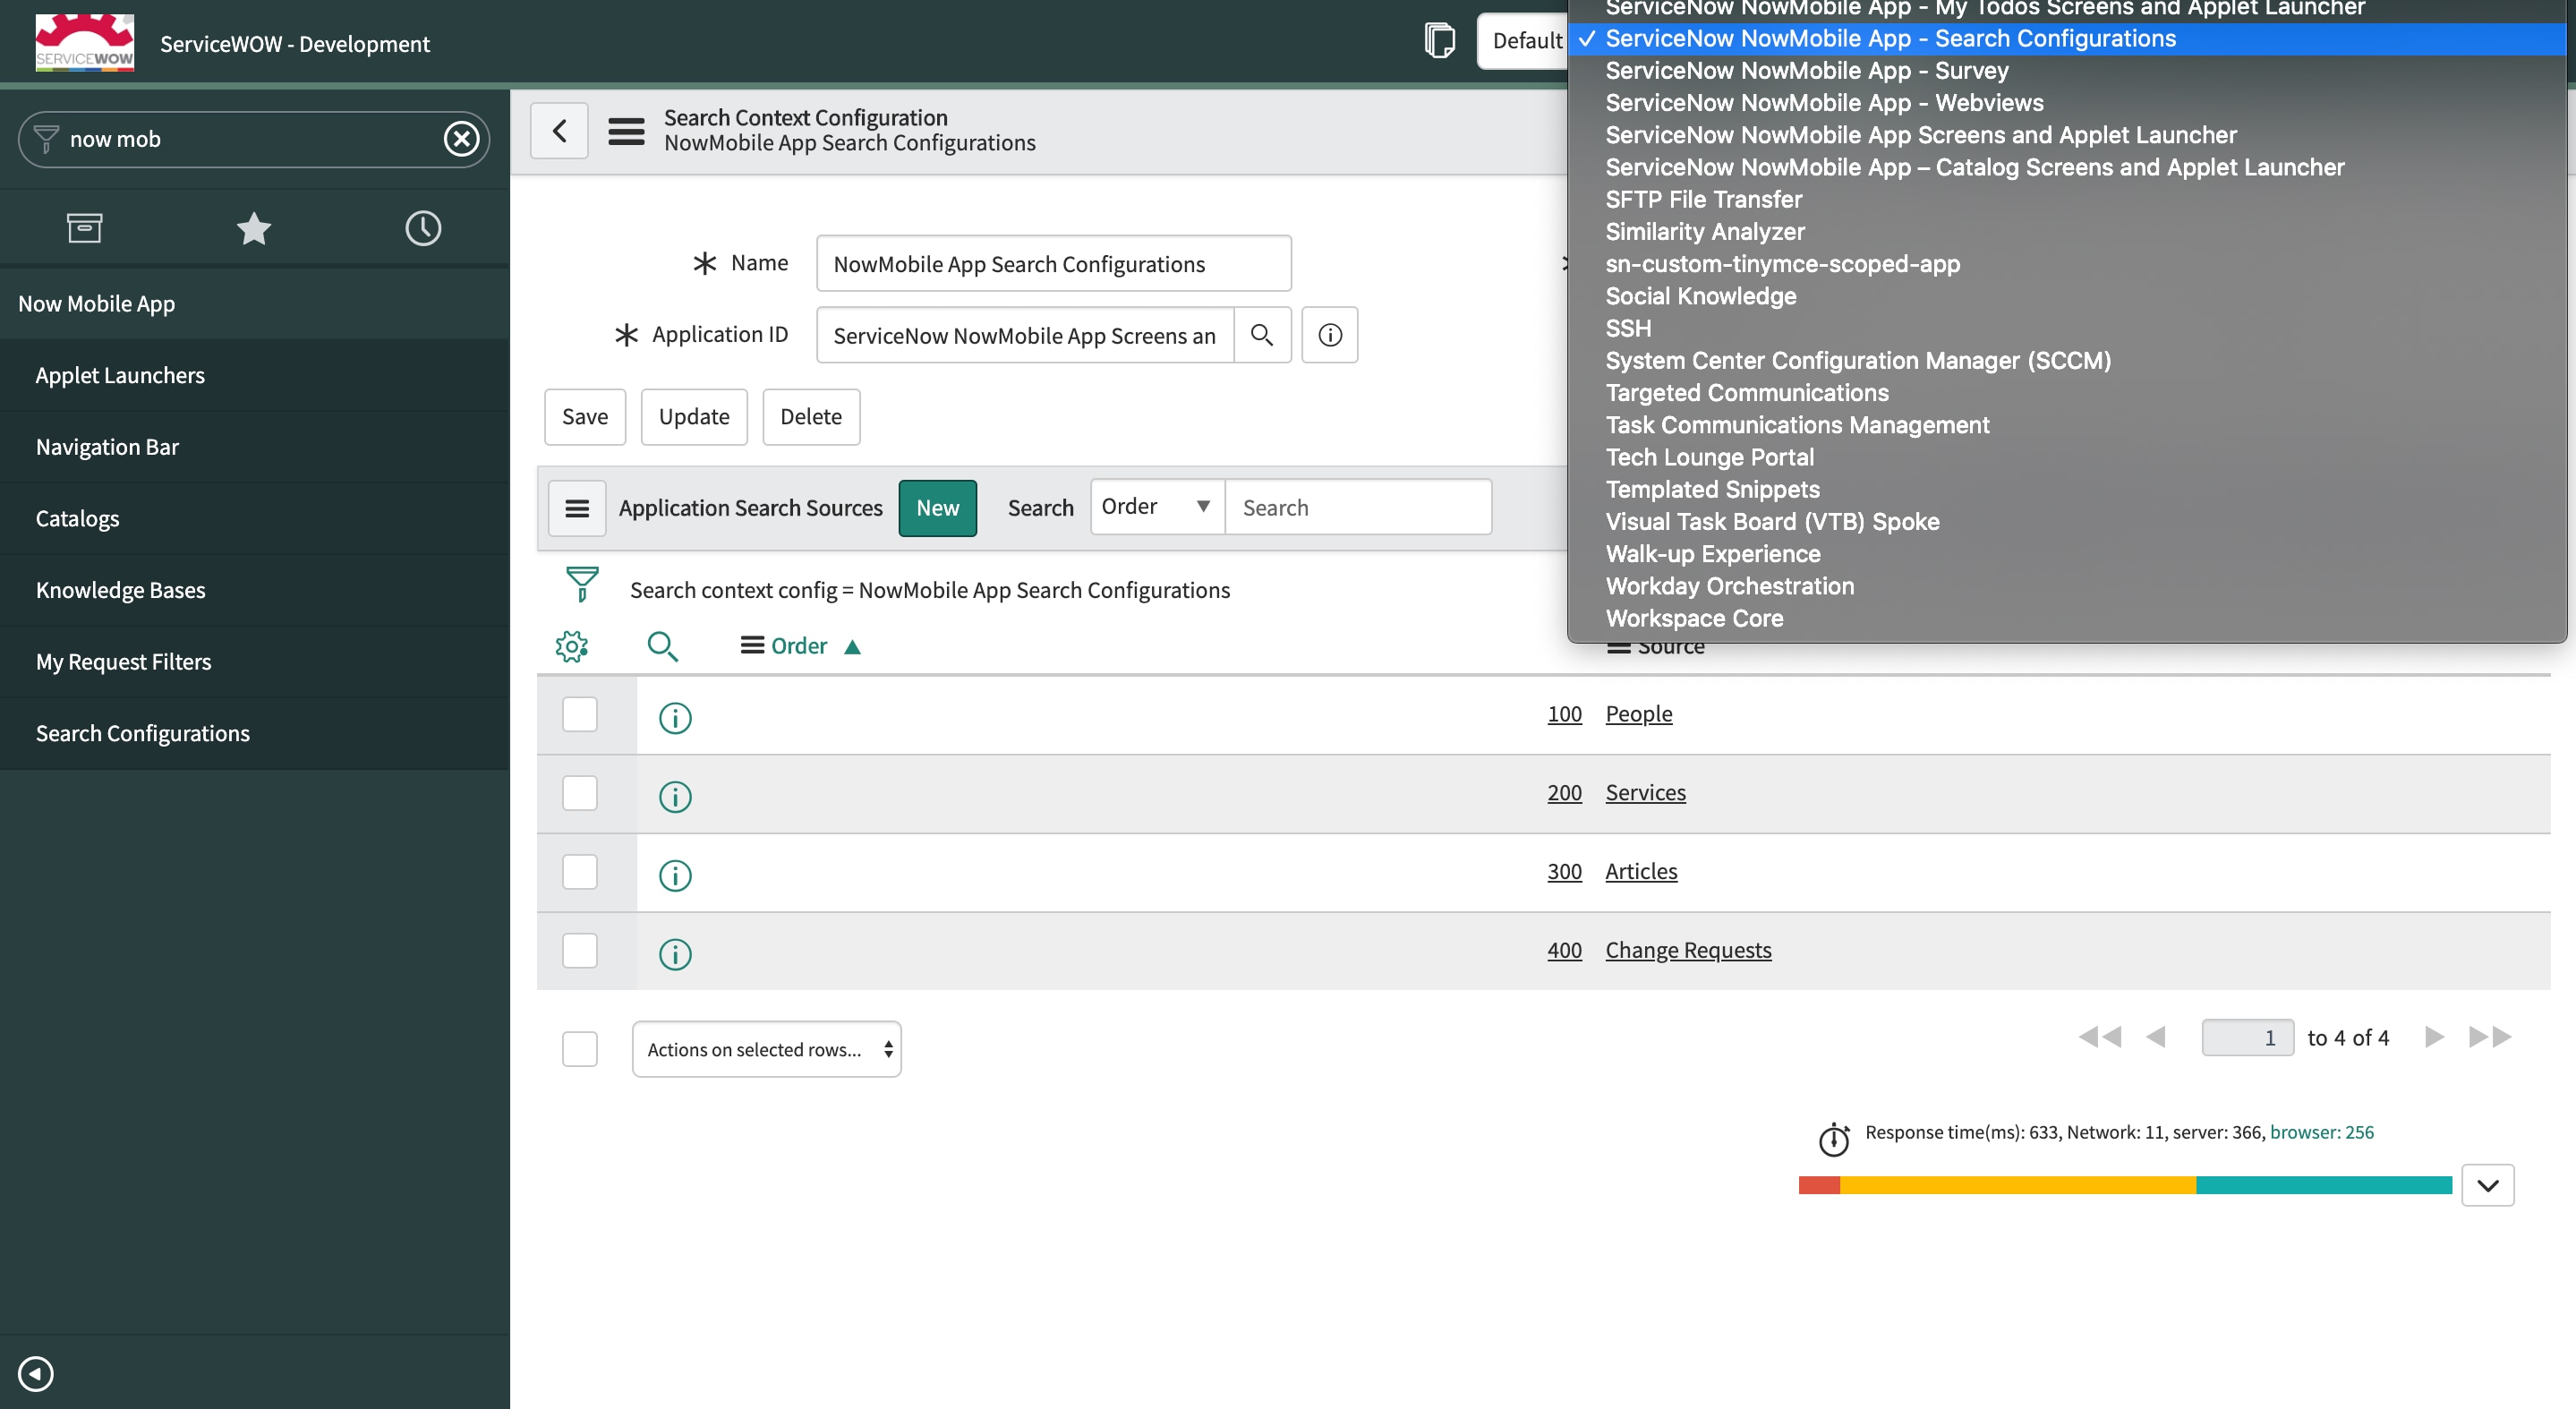This screenshot has width=2576, height=1409.
Task: Click the Update button
Action: click(x=694, y=417)
